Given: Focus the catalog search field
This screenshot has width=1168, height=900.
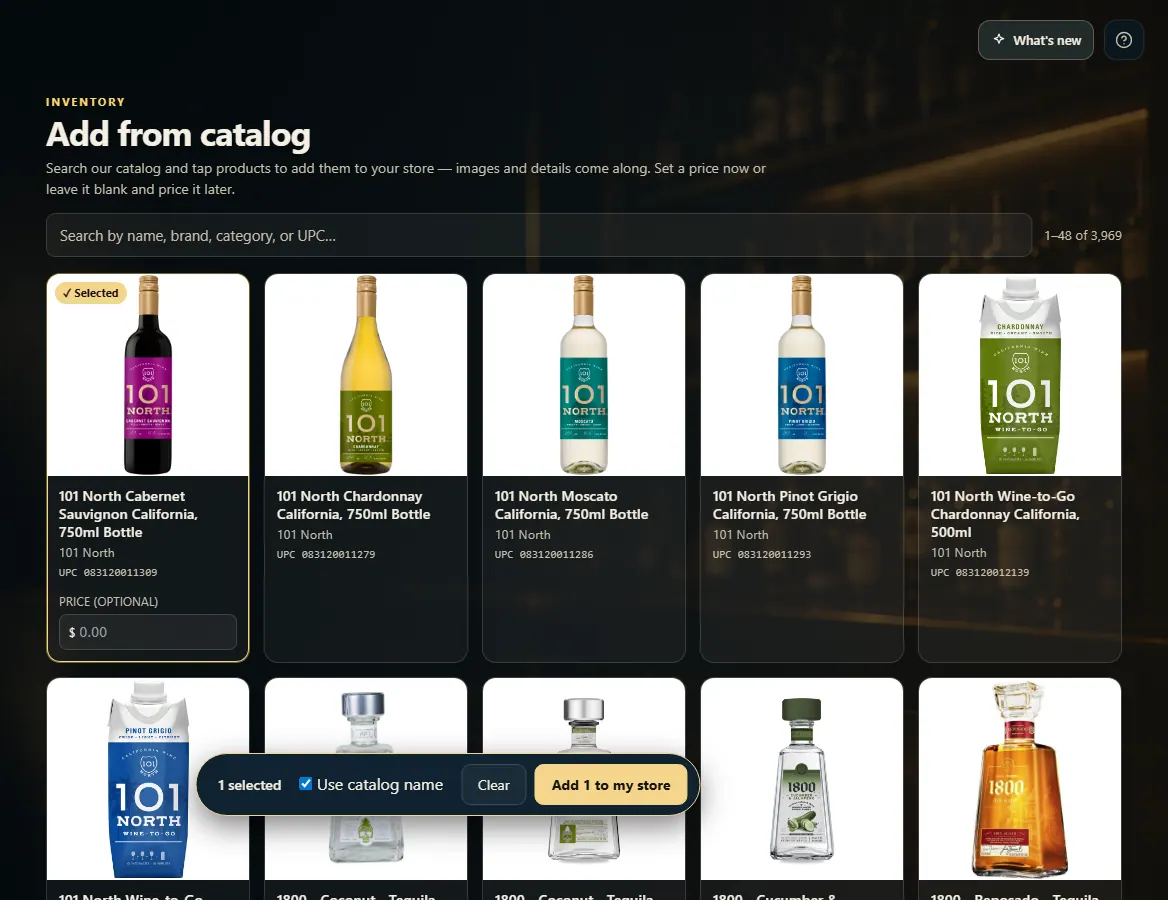Looking at the screenshot, I should (539, 235).
